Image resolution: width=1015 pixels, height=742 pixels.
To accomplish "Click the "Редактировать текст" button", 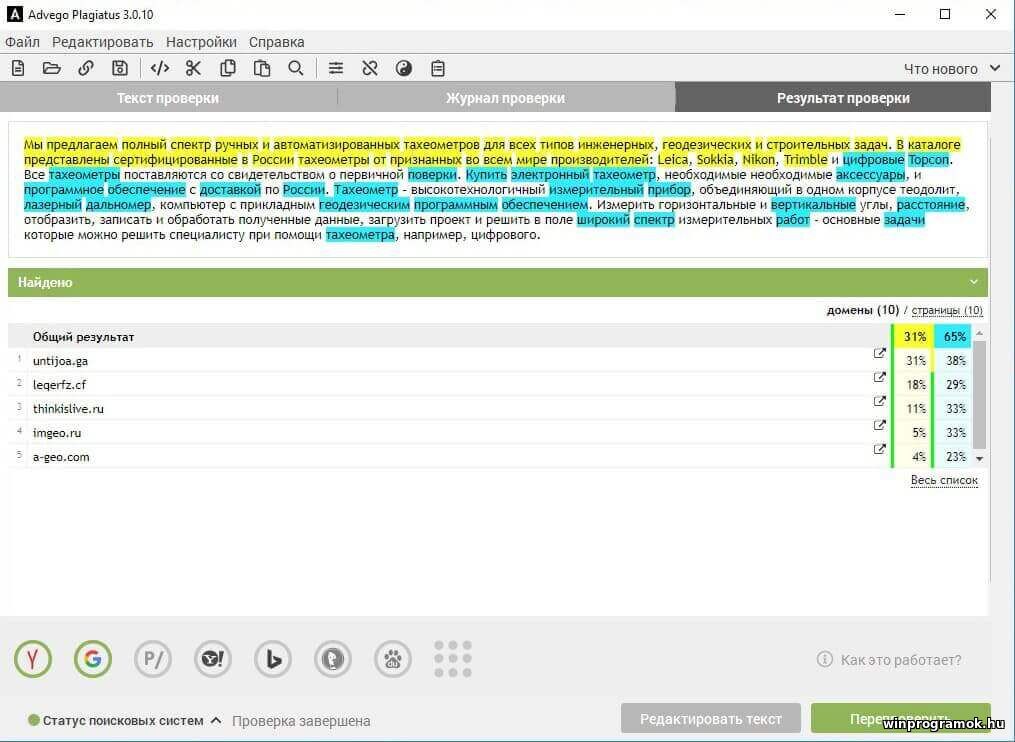I will [711, 719].
